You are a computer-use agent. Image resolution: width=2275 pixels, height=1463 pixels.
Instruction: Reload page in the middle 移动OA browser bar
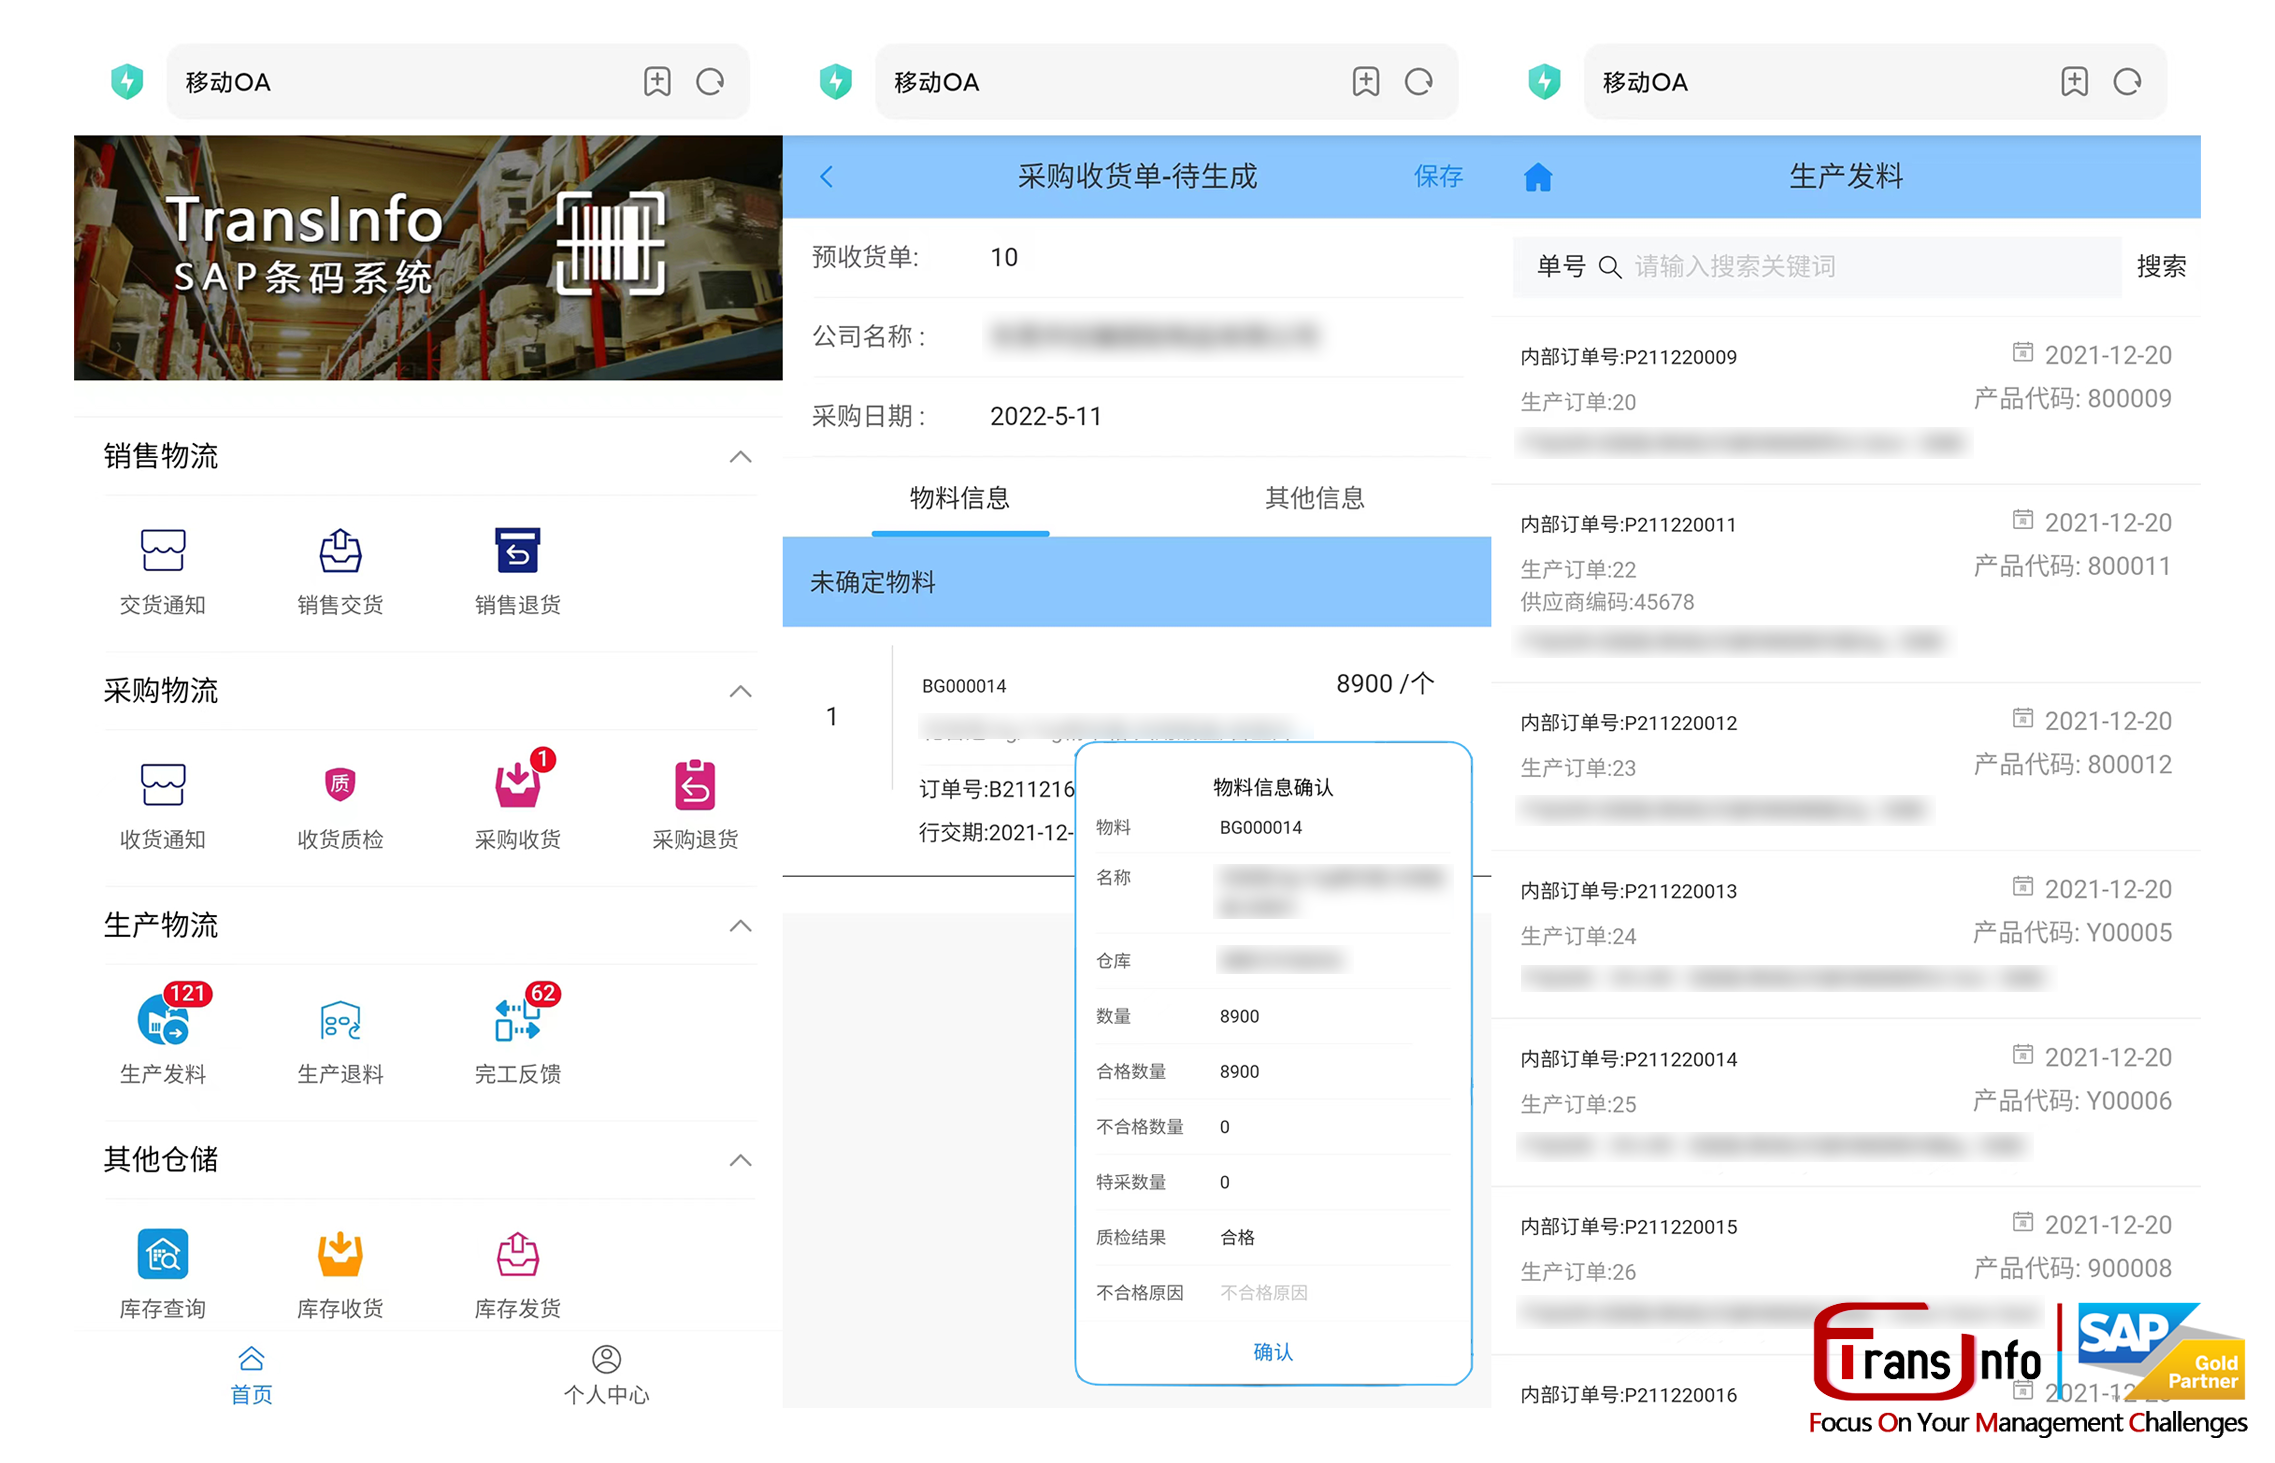[1419, 81]
